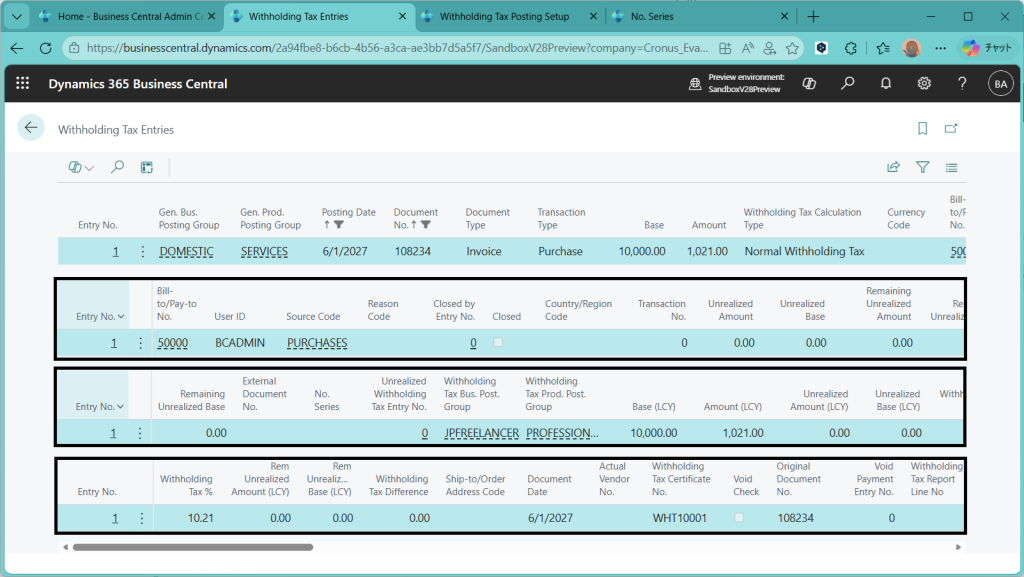
Task: Click the help question mark icon
Action: [962, 84]
